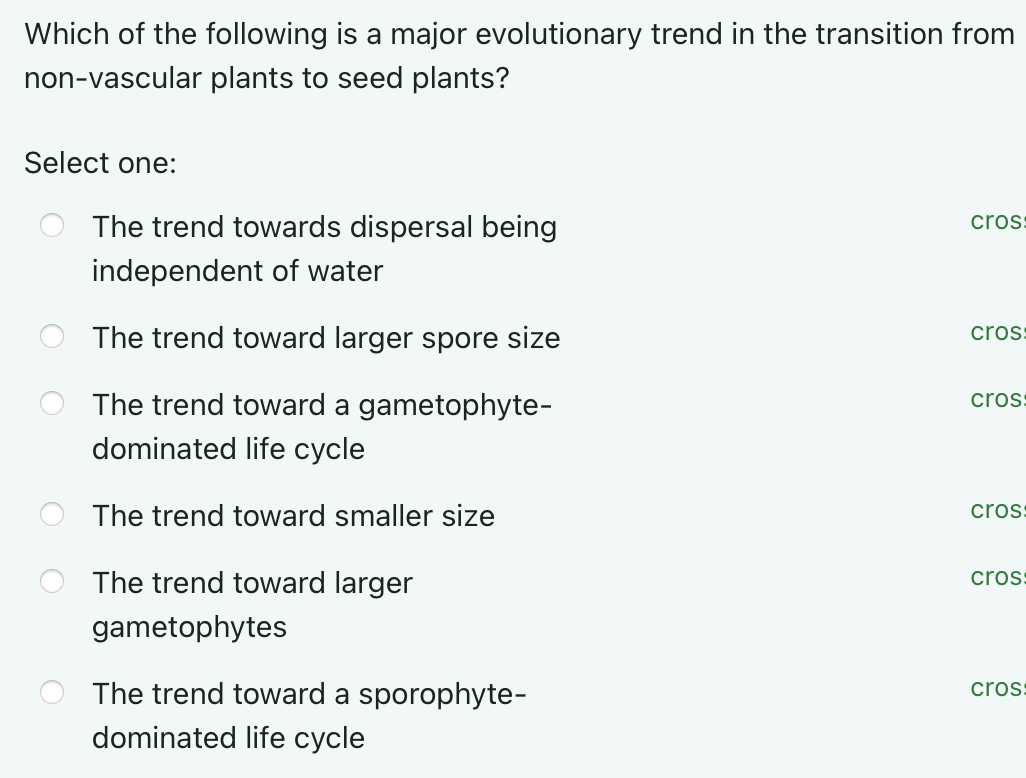Select the radio button for 'larger gametophytes'
Image resolution: width=1026 pixels, height=778 pixels.
coord(52,580)
